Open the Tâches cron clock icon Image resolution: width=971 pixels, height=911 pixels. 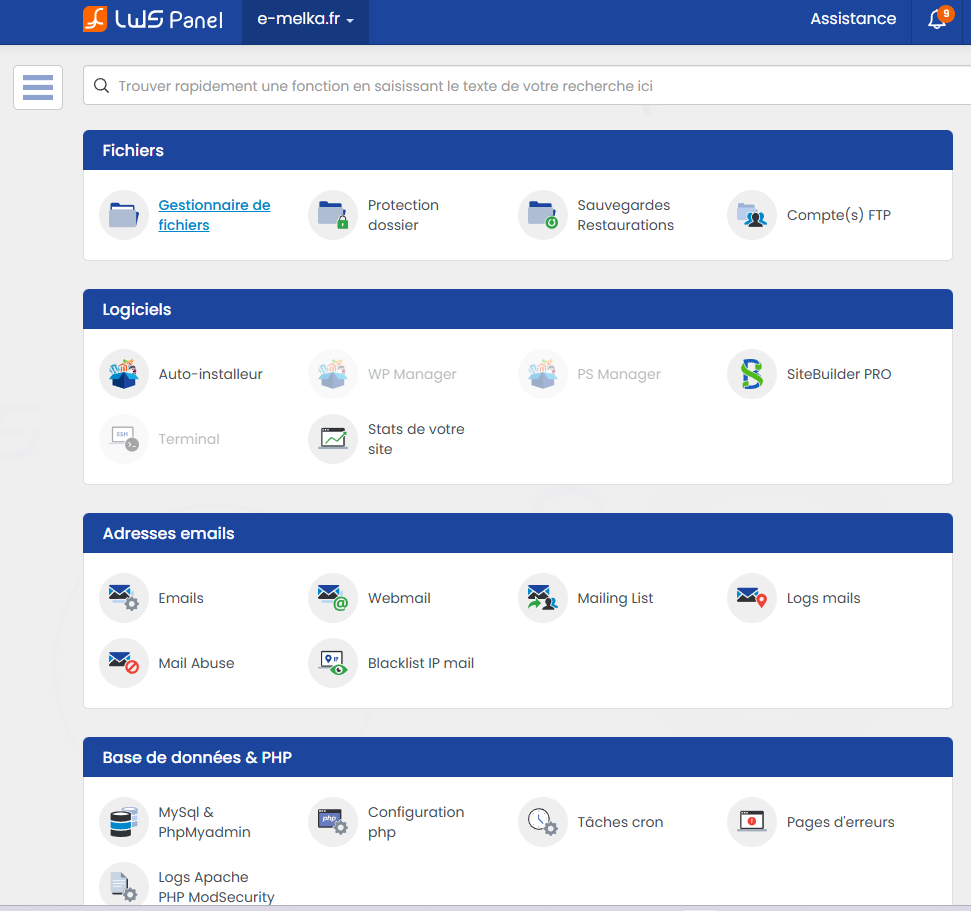(x=543, y=822)
